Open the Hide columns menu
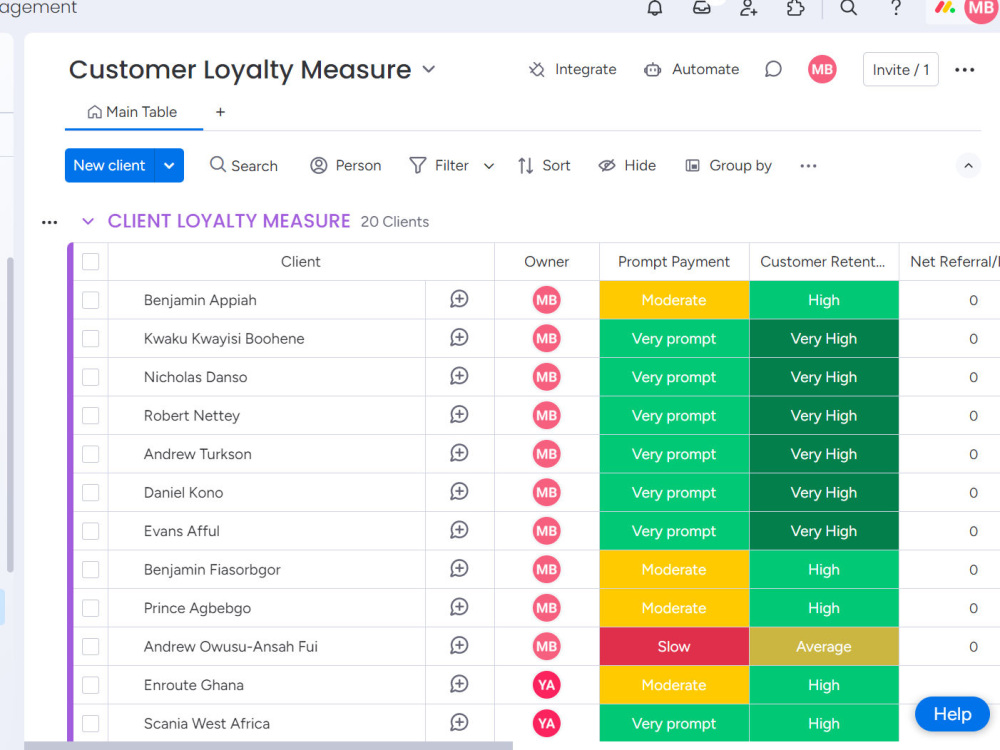Image resolution: width=1000 pixels, height=750 pixels. (627, 166)
